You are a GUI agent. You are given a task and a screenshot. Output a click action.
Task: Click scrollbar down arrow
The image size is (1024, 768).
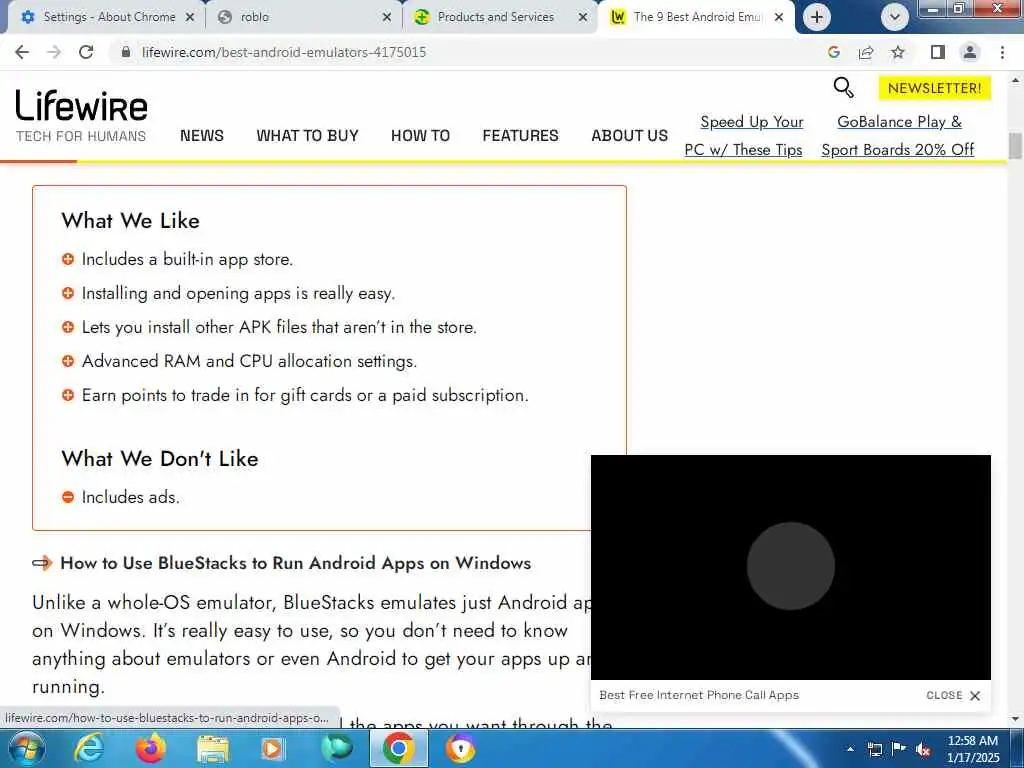pos(1015,719)
